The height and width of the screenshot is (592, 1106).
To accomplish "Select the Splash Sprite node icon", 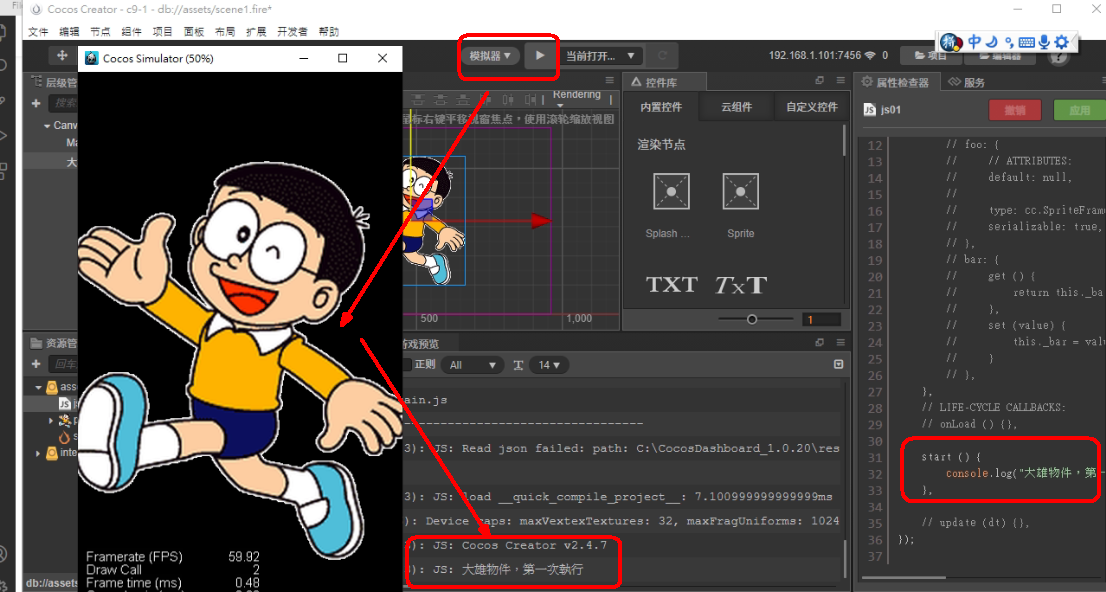I will coord(672,191).
